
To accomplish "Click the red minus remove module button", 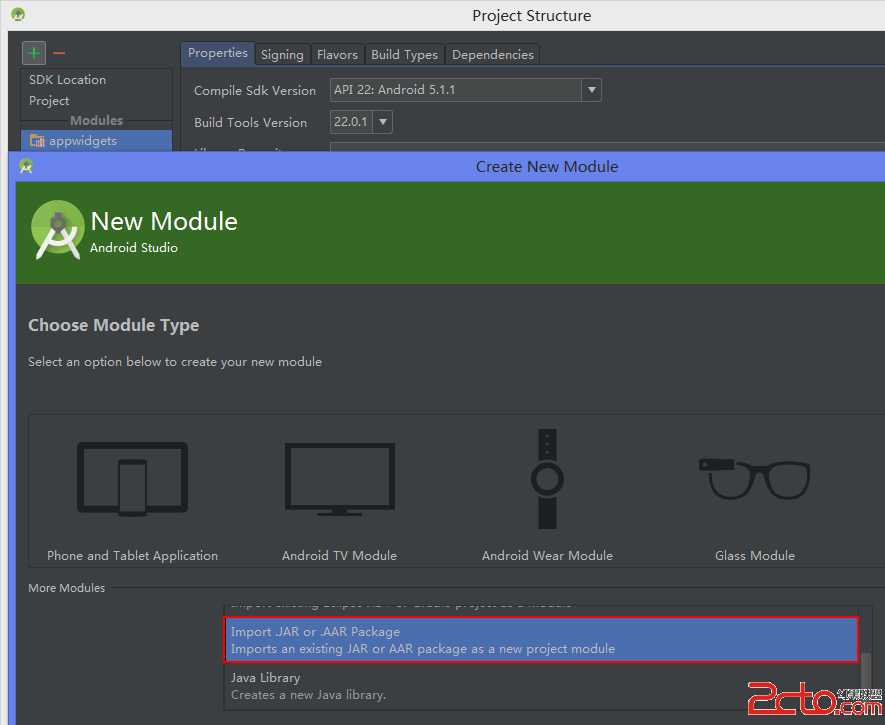I will click(x=59, y=54).
